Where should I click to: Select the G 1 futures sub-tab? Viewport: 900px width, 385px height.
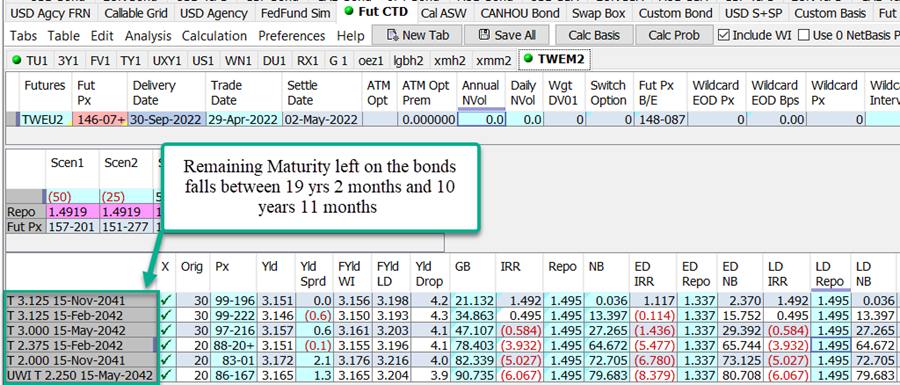tap(338, 60)
